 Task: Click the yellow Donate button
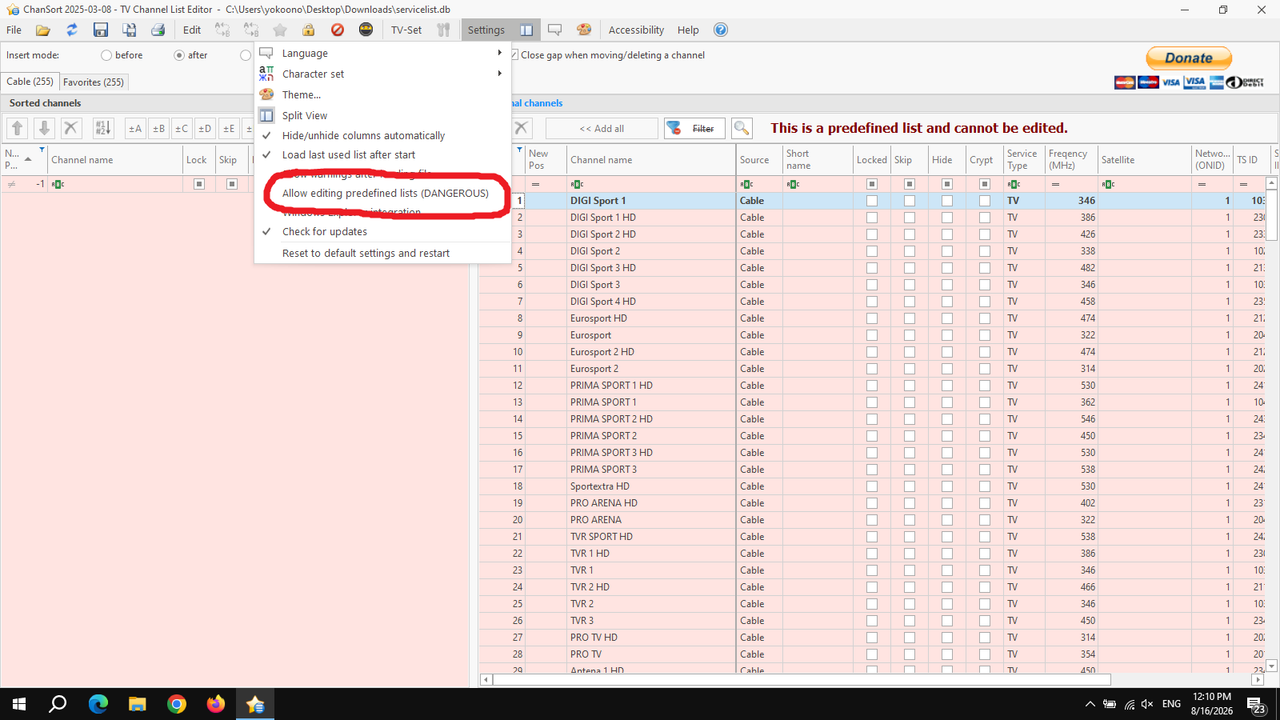click(x=1188, y=58)
